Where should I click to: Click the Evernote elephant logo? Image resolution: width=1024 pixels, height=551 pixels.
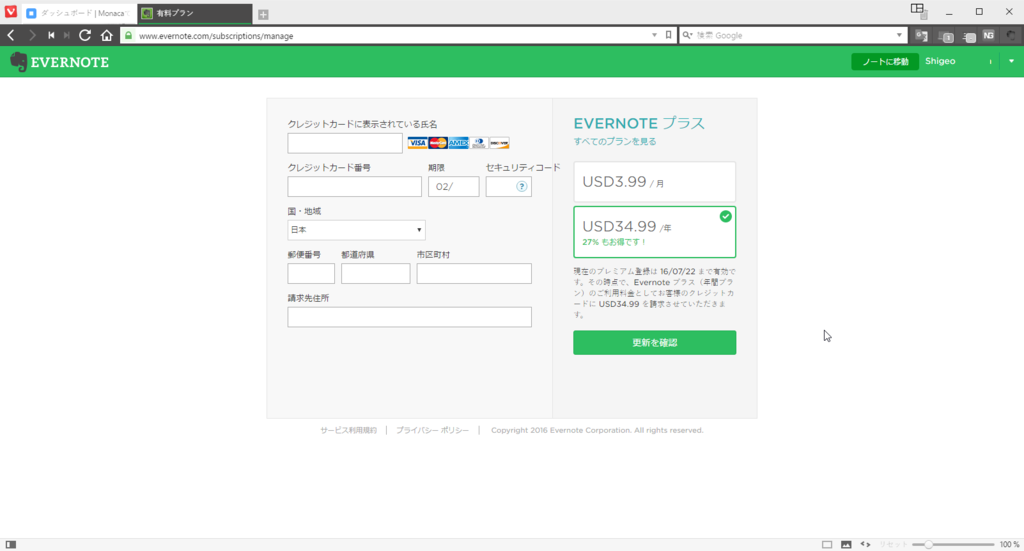click(18, 62)
